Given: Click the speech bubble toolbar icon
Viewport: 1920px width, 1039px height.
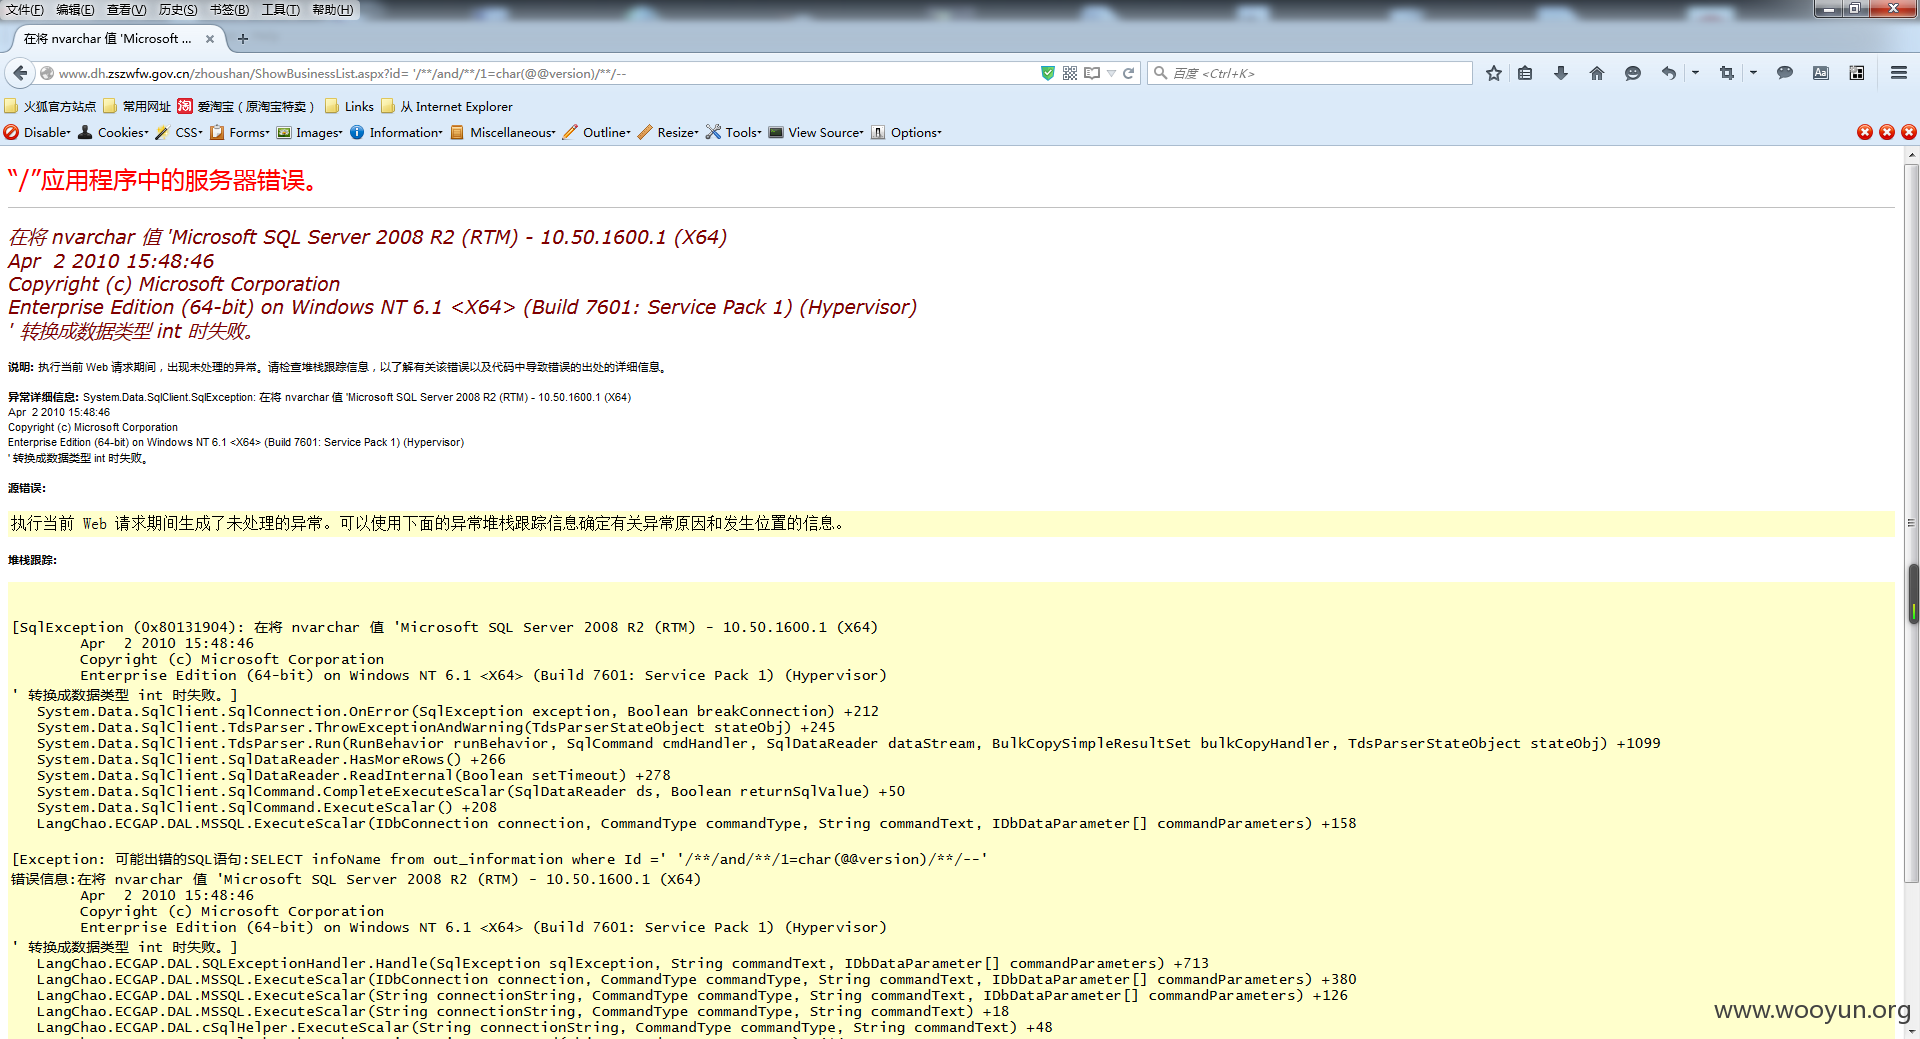Looking at the screenshot, I should click(1785, 73).
